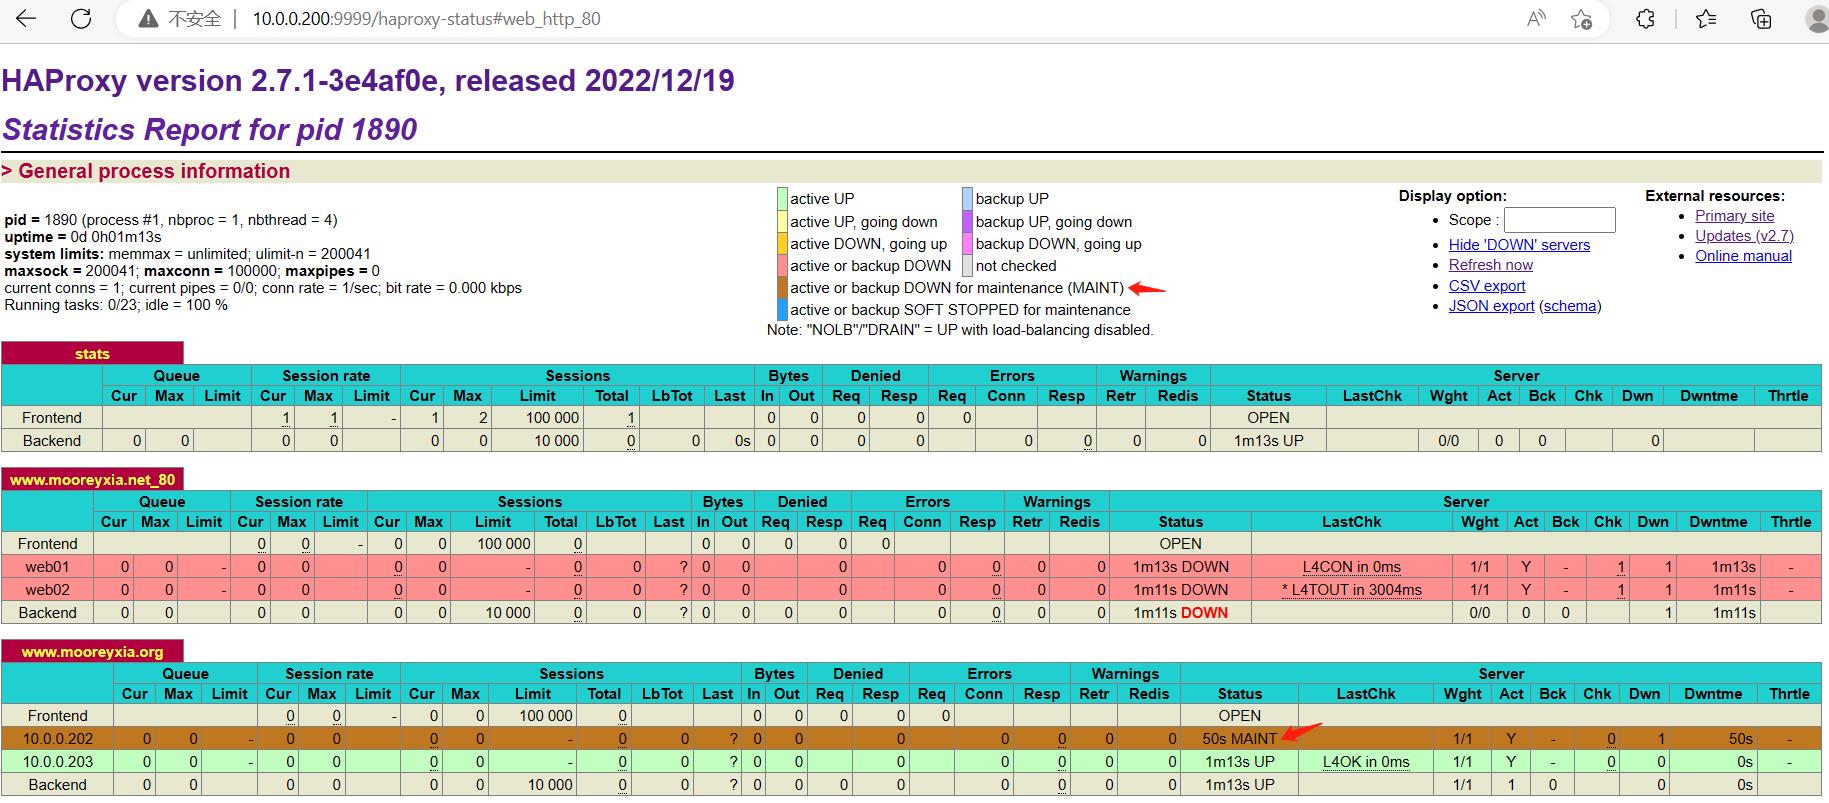Click the backup UP blue legend swatch

968,198
